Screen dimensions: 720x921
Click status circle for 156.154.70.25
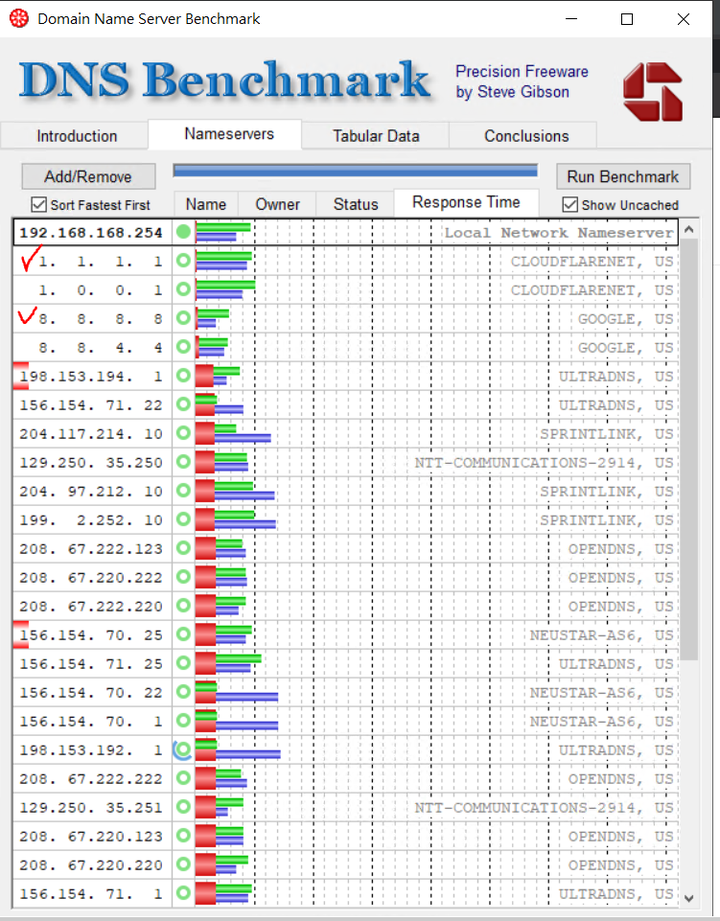coord(183,634)
